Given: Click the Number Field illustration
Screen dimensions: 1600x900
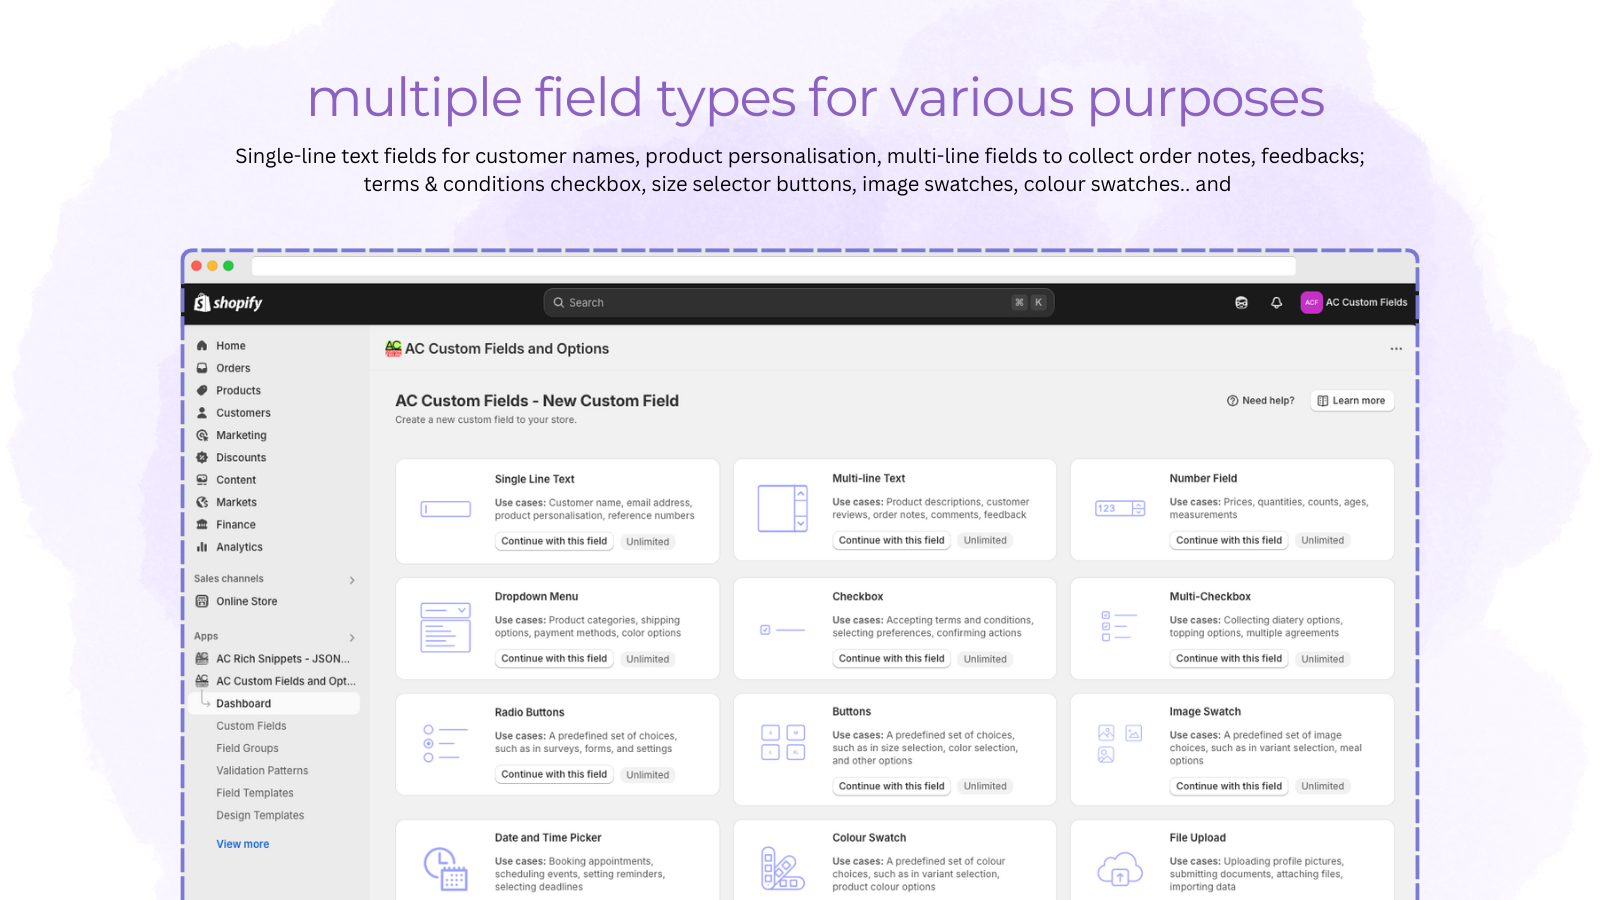Looking at the screenshot, I should 1120,508.
